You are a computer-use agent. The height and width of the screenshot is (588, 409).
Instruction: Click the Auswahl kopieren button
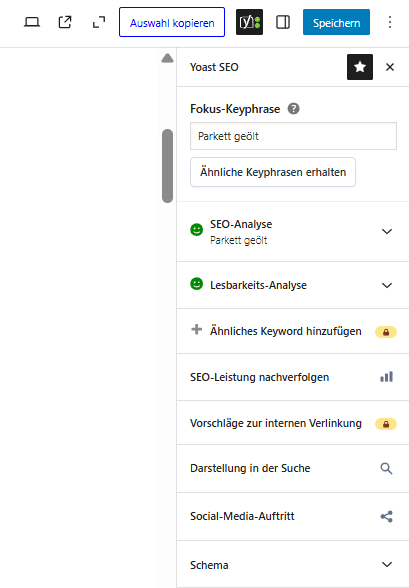(x=172, y=22)
